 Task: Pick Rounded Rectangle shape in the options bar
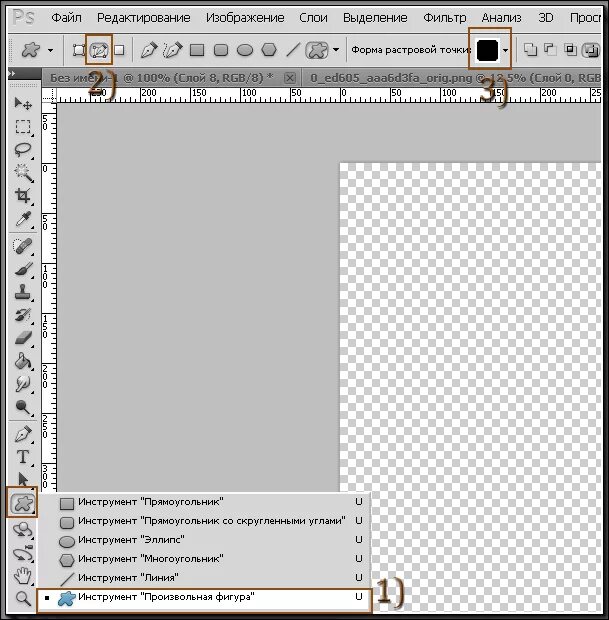click(221, 50)
